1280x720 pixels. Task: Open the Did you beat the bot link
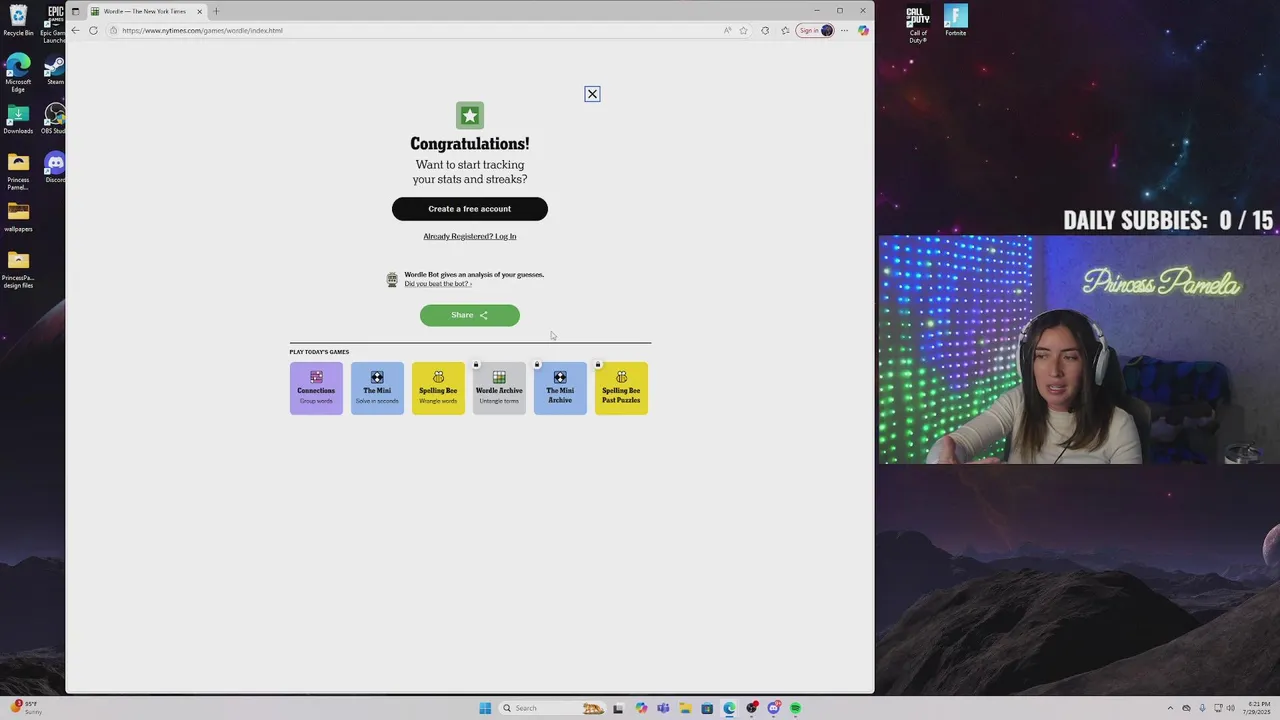437,284
